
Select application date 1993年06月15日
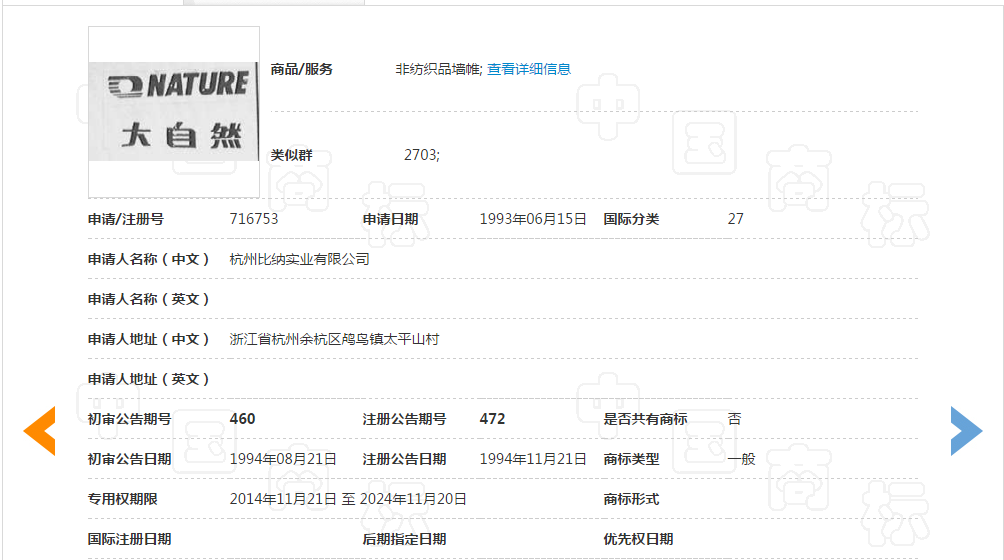pyautogui.click(x=533, y=219)
